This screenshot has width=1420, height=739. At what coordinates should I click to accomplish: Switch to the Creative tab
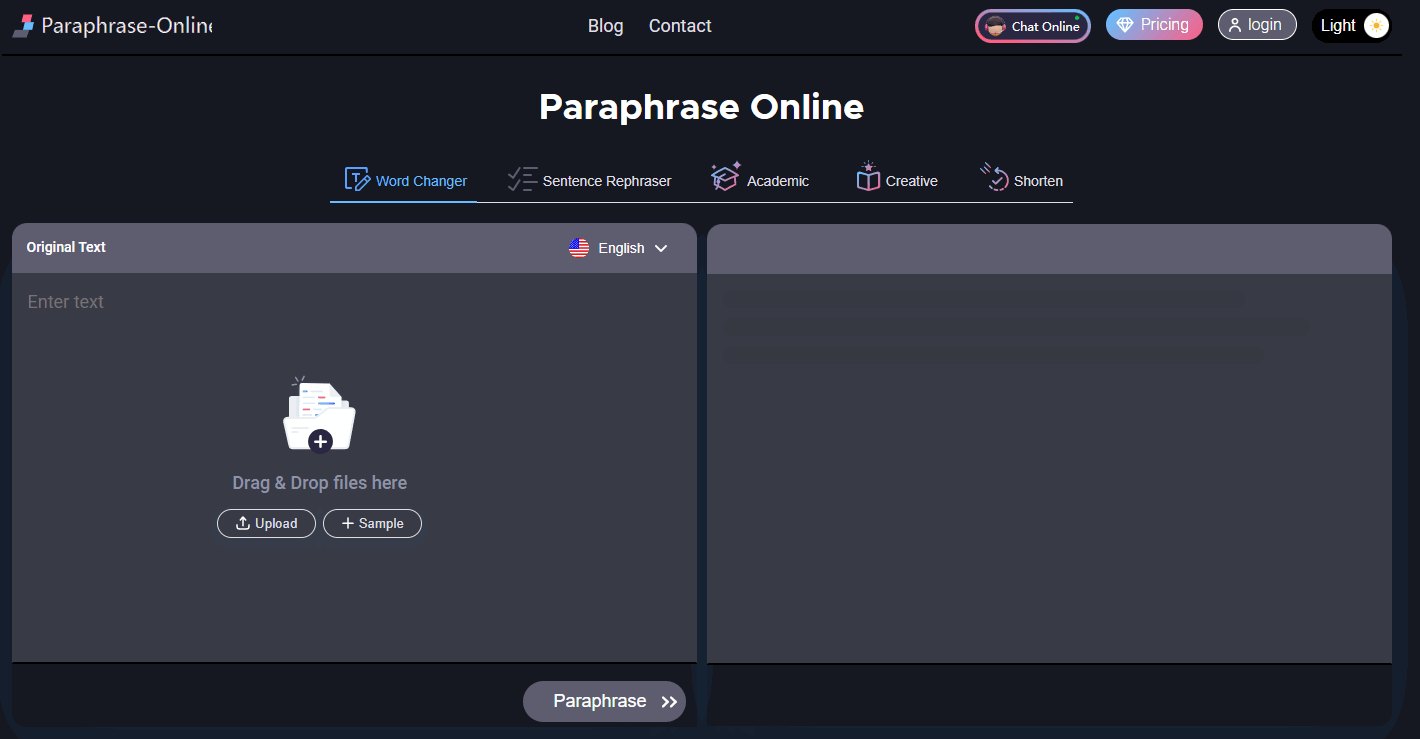[897, 180]
